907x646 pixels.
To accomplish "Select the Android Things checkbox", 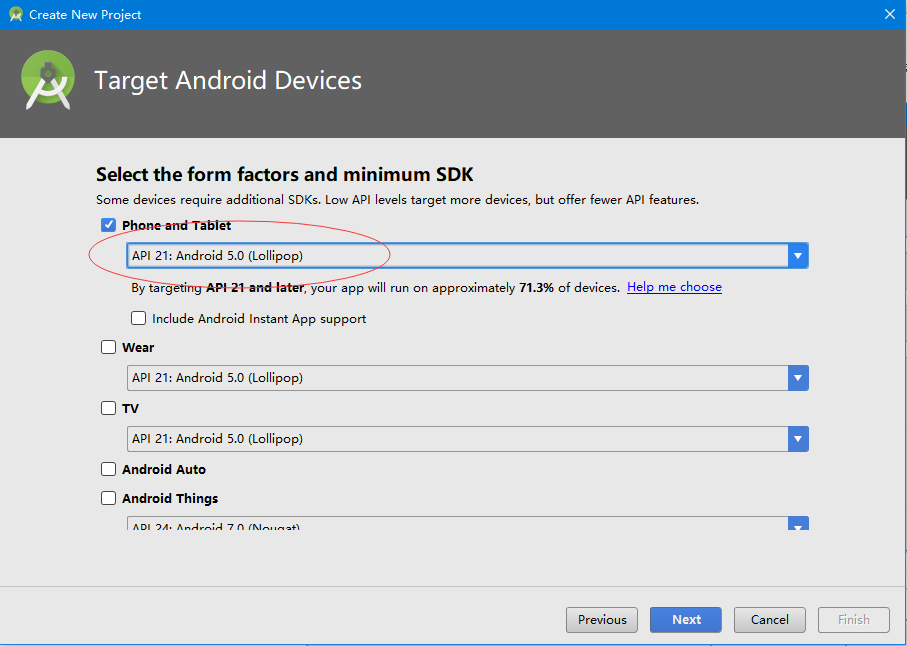I will [x=108, y=498].
